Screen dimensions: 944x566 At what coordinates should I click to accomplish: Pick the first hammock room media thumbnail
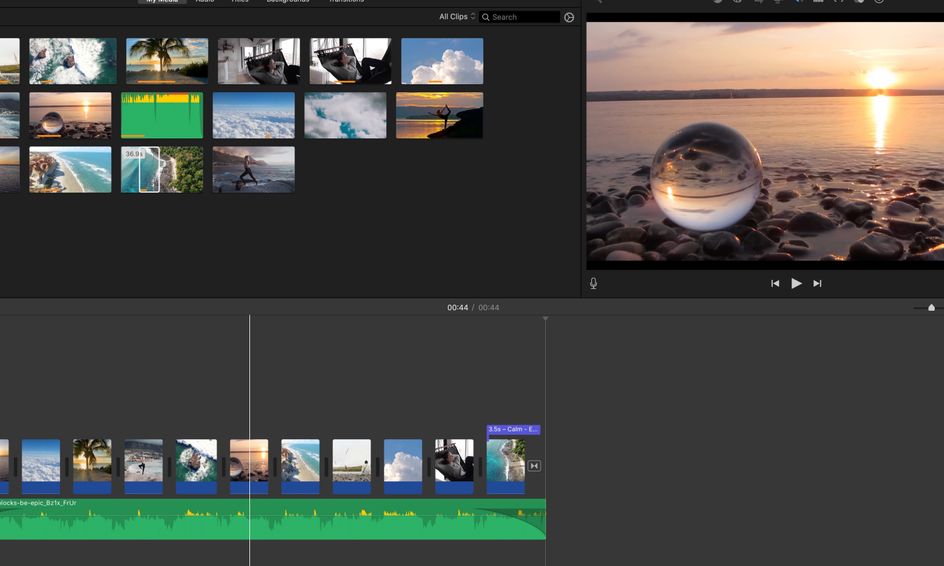click(x=259, y=61)
